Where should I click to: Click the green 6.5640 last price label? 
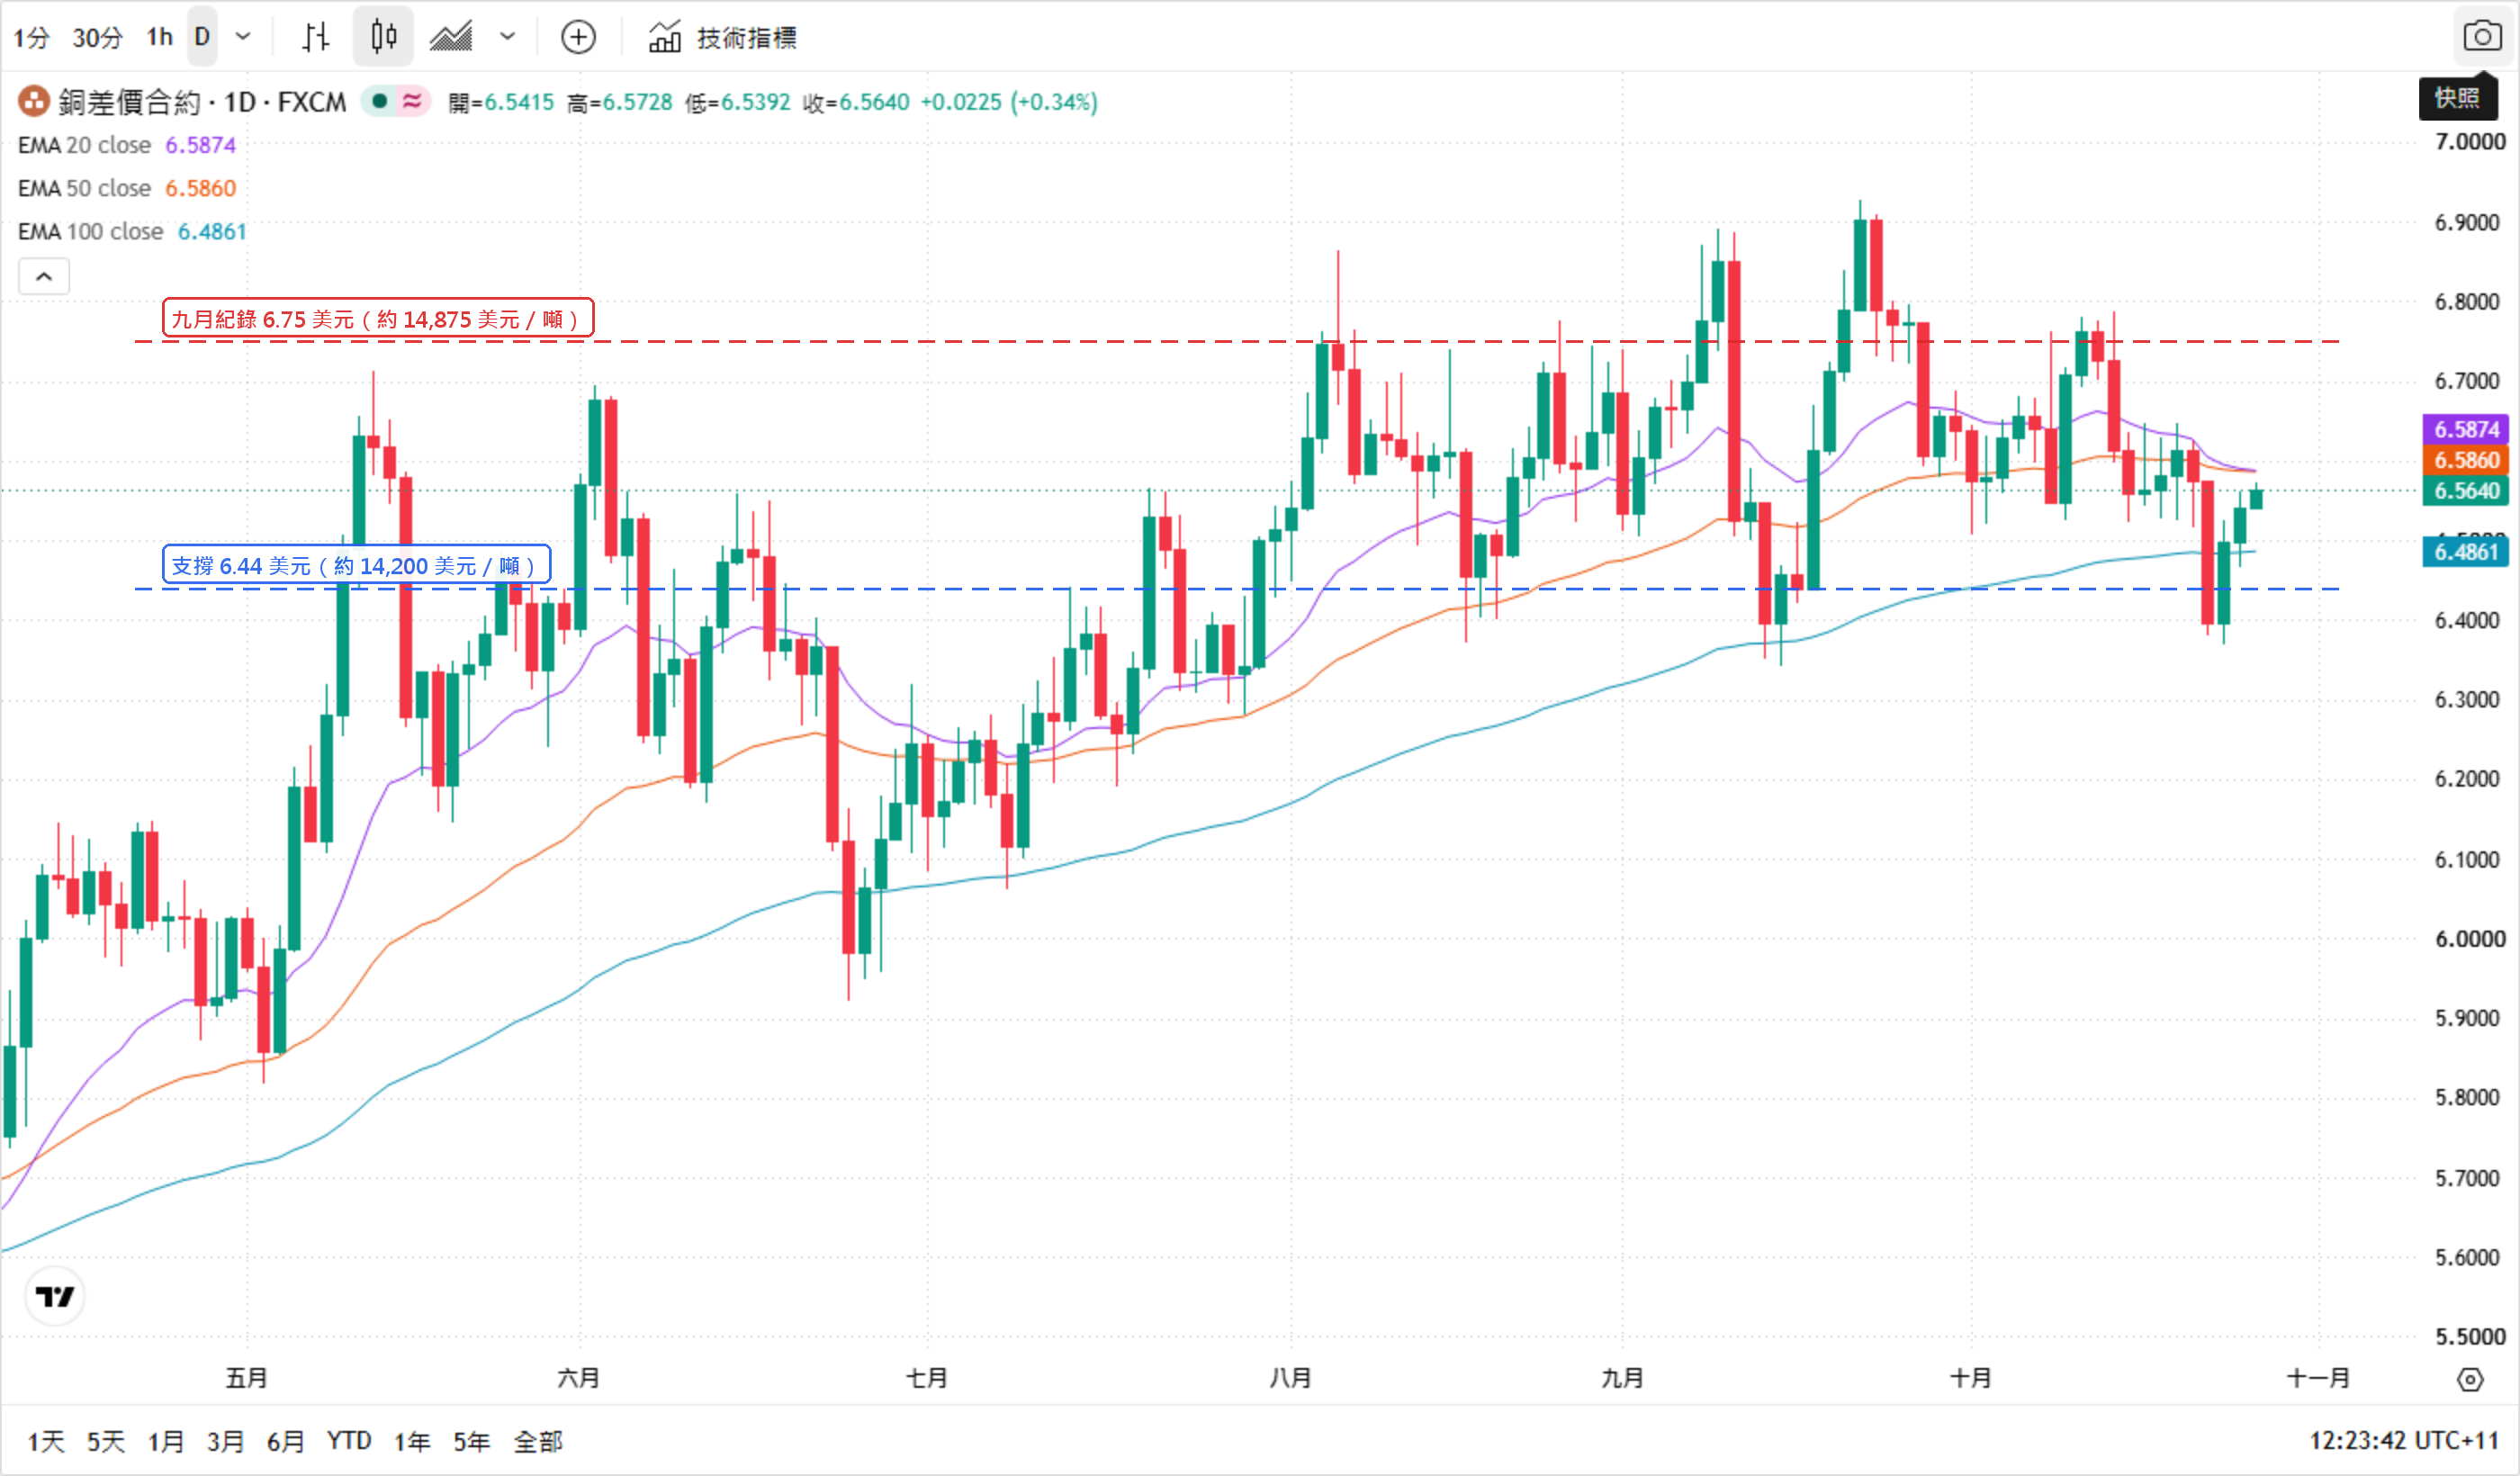click(2466, 491)
